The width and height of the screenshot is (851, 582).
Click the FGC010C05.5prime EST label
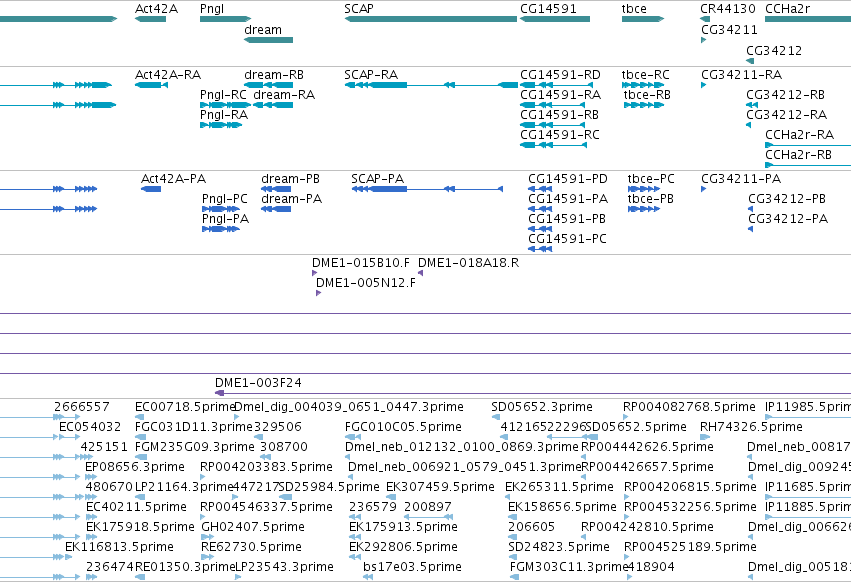[403, 427]
